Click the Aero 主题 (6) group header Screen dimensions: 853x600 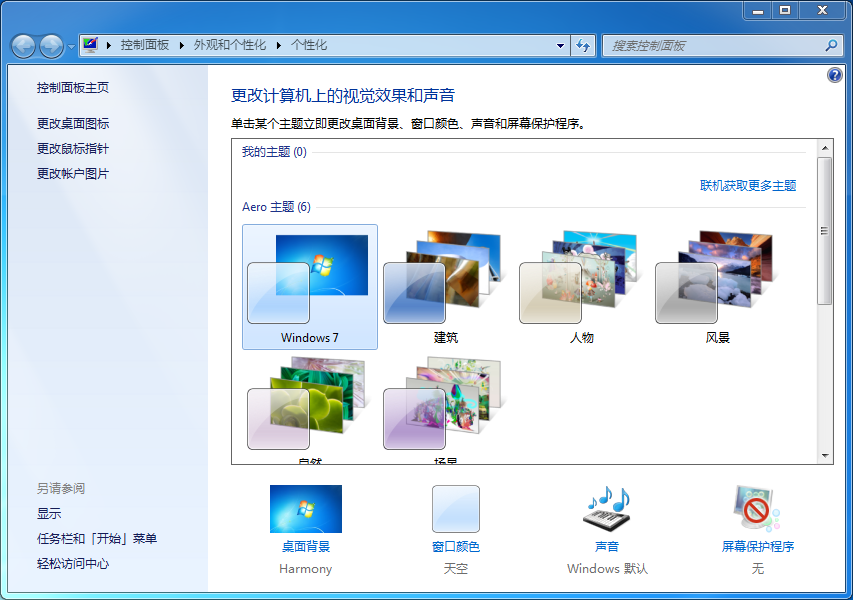[276, 207]
